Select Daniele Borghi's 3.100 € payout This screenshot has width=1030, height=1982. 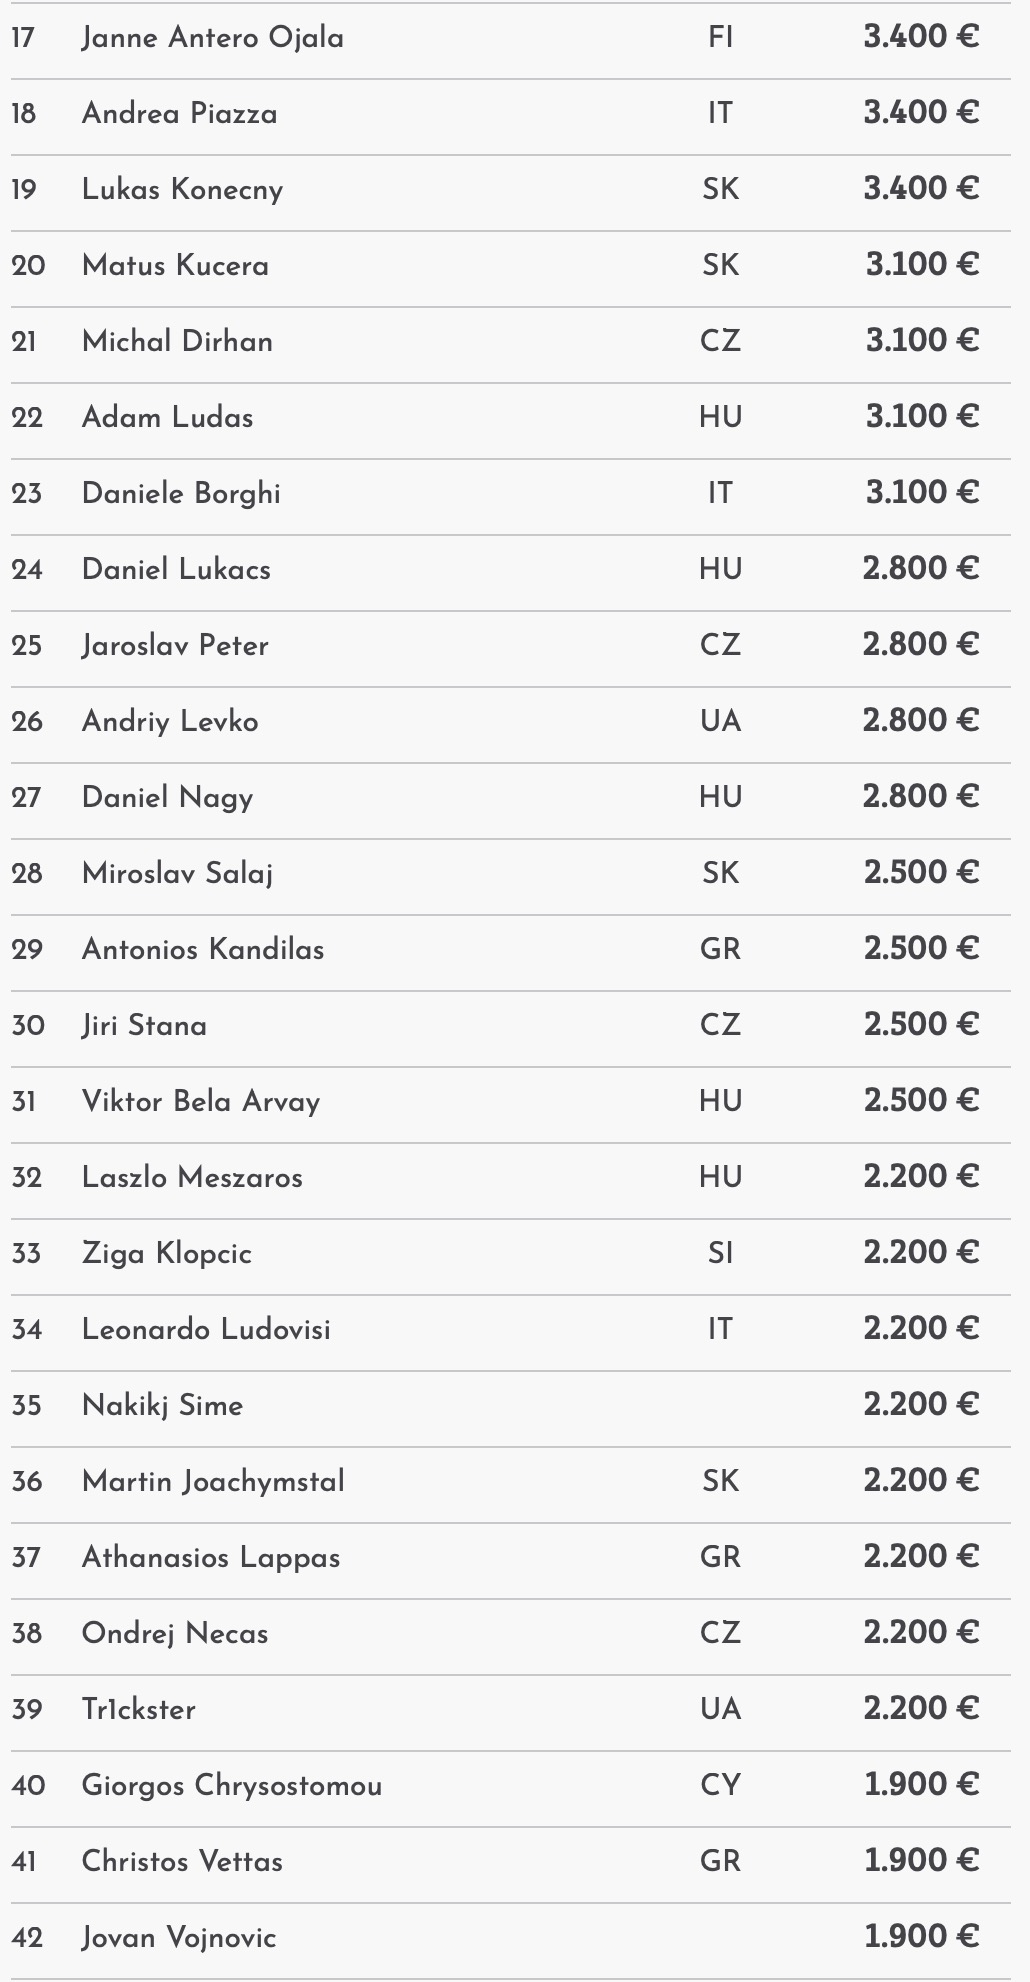(921, 493)
